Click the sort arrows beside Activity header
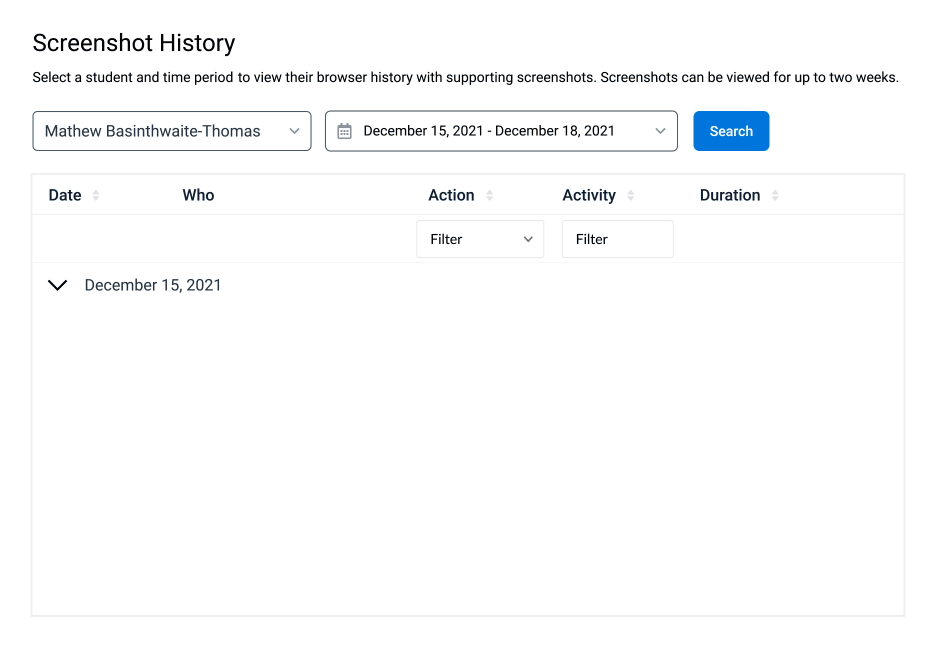936x645 pixels. [631, 195]
